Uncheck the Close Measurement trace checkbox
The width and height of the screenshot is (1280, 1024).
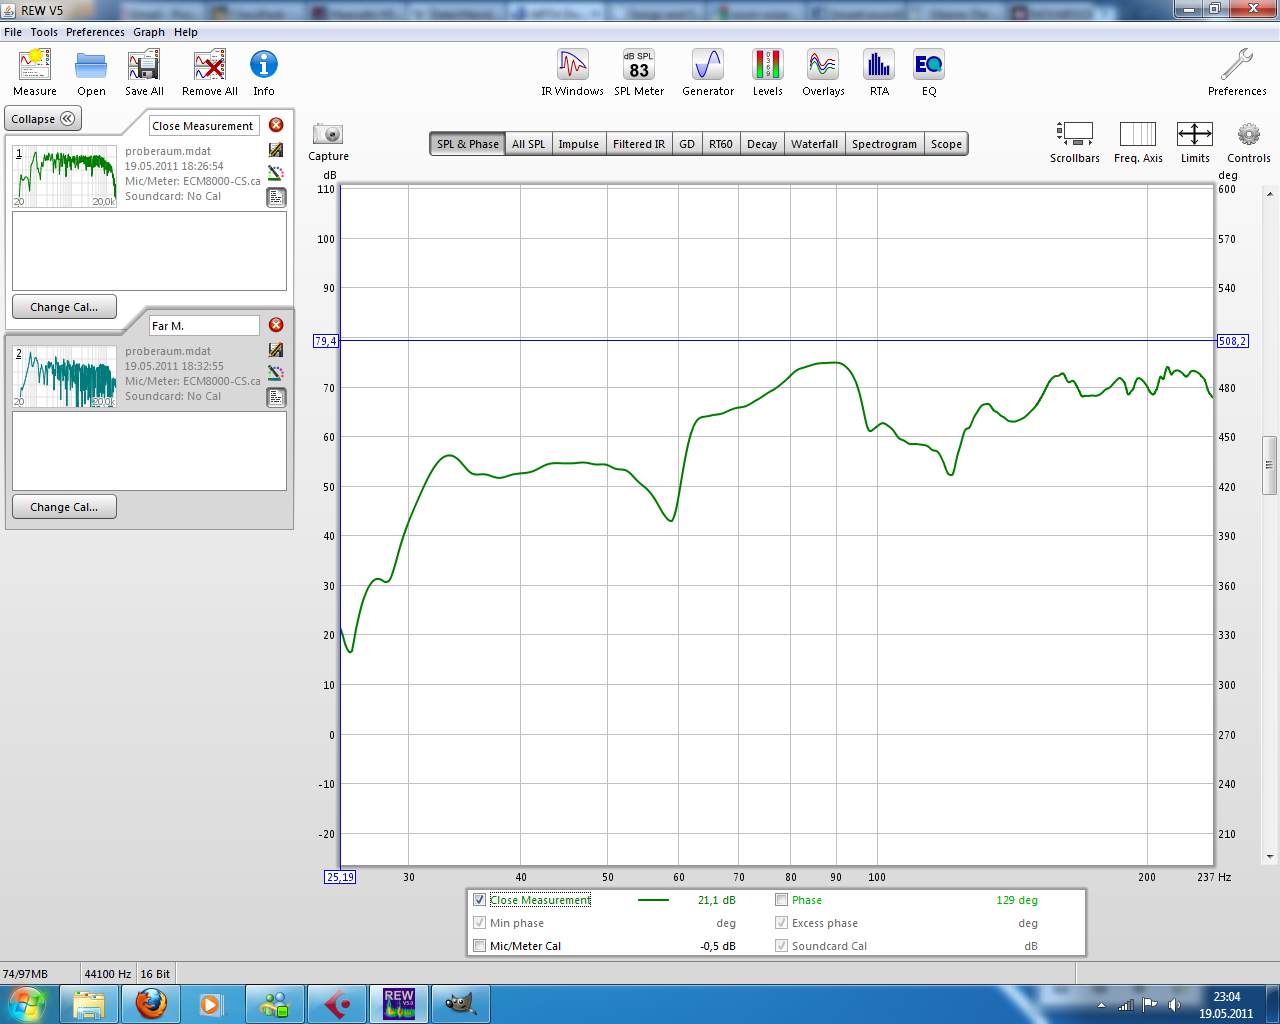coord(480,900)
